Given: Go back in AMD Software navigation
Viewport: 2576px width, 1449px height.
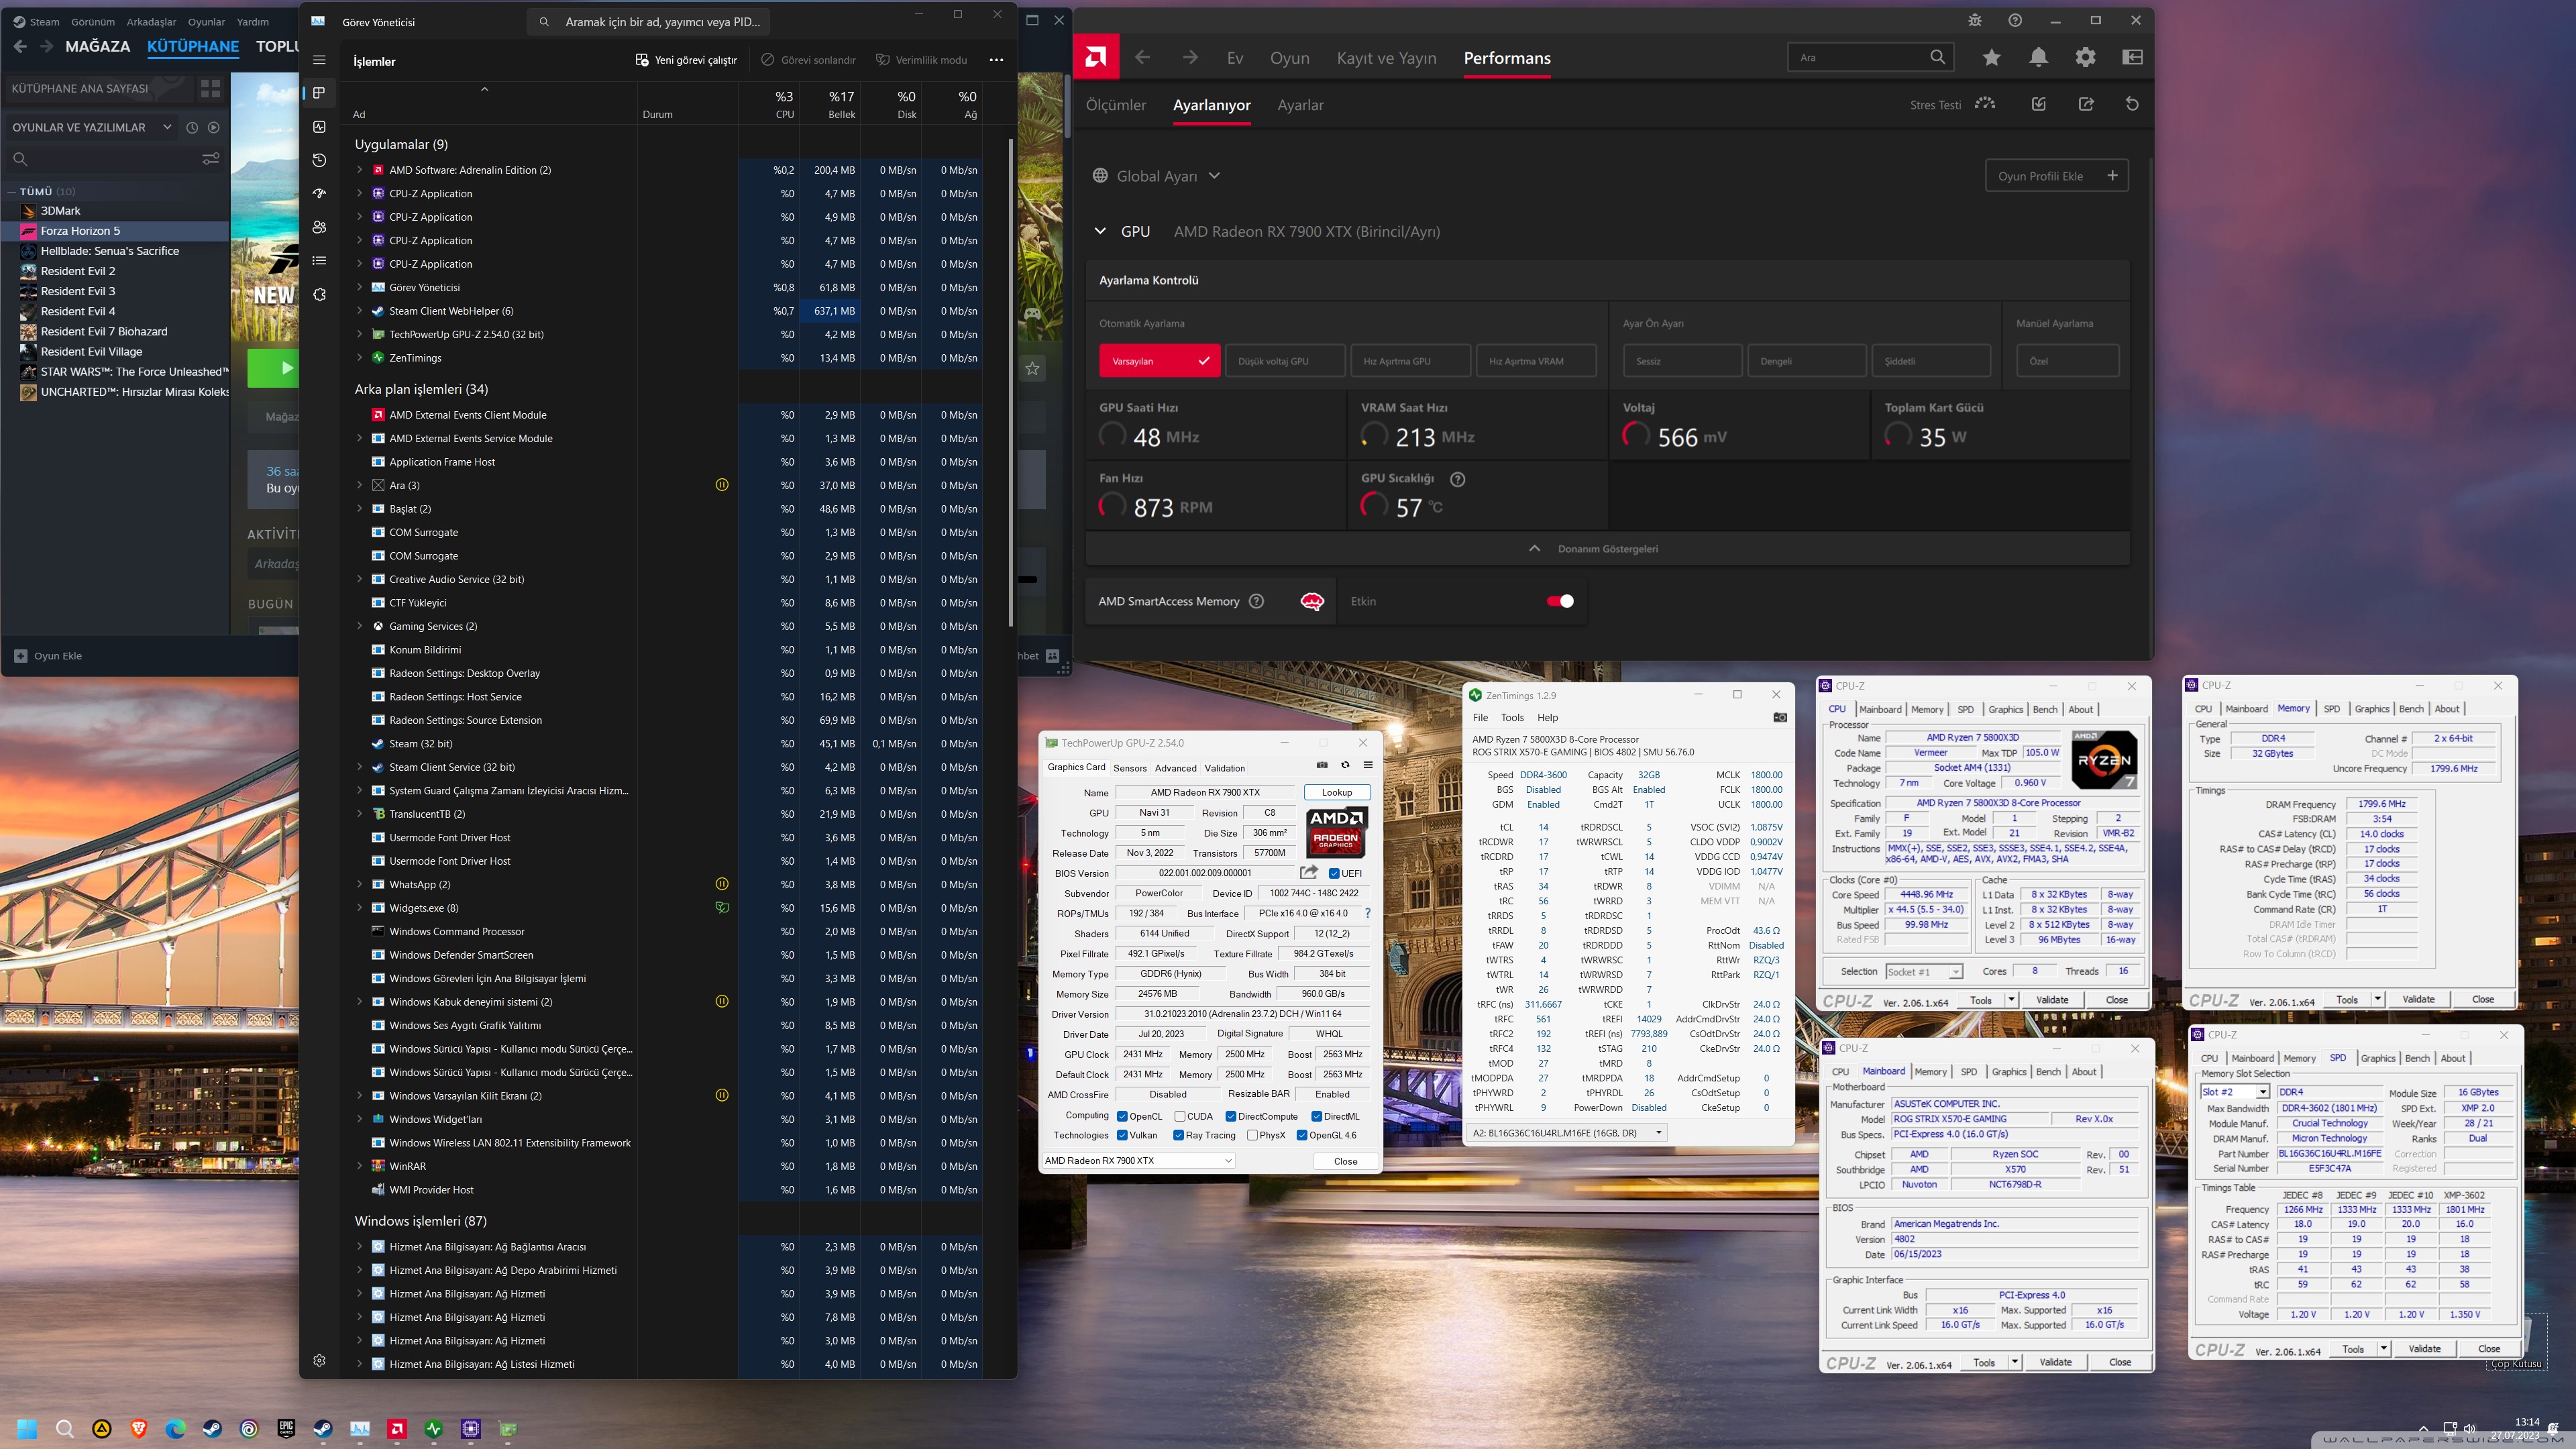Looking at the screenshot, I should pyautogui.click(x=1143, y=57).
